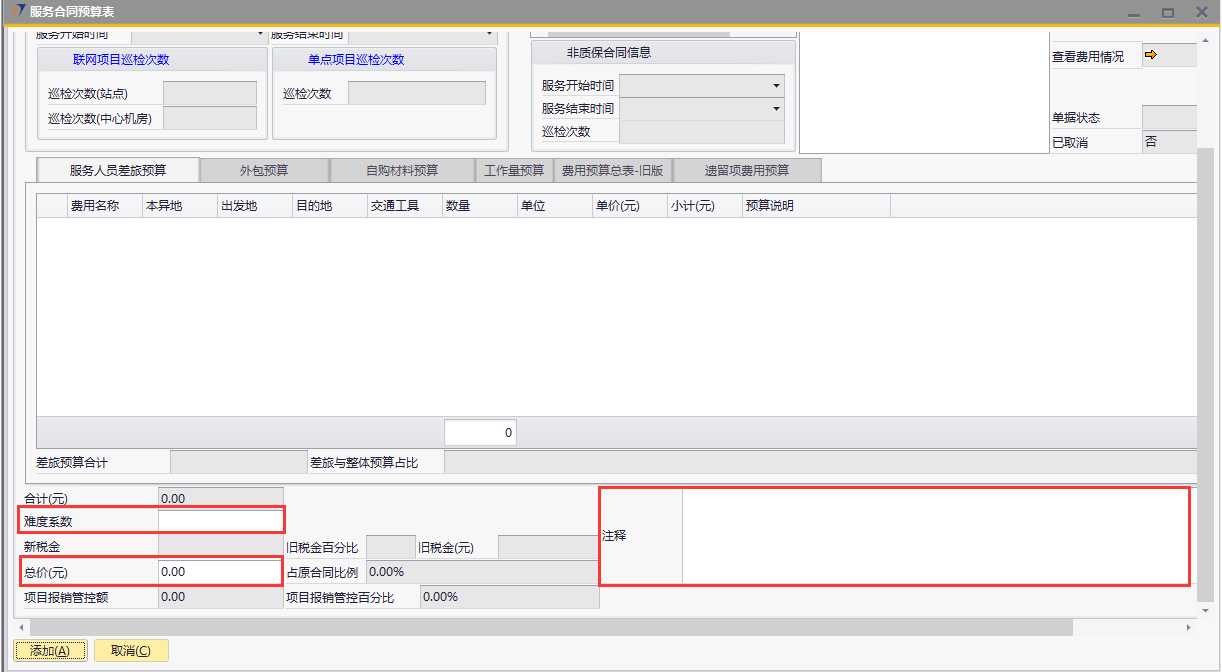The height and width of the screenshot is (672, 1222).
Task: Click the 费用名称 column header
Action: coord(95,206)
